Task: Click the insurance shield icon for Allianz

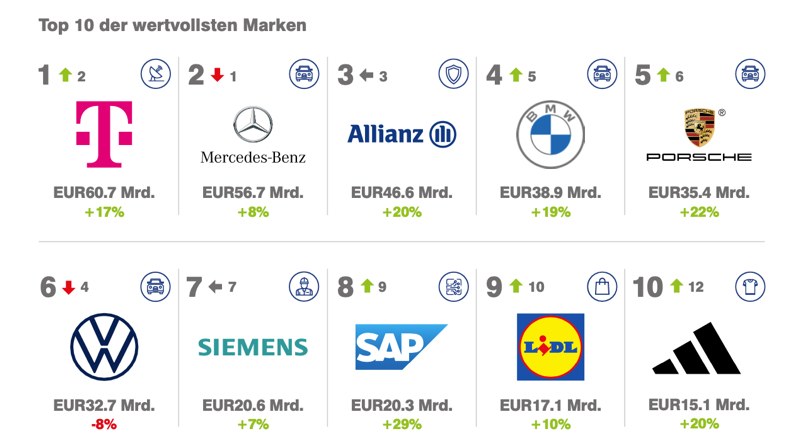Action: 453,74
